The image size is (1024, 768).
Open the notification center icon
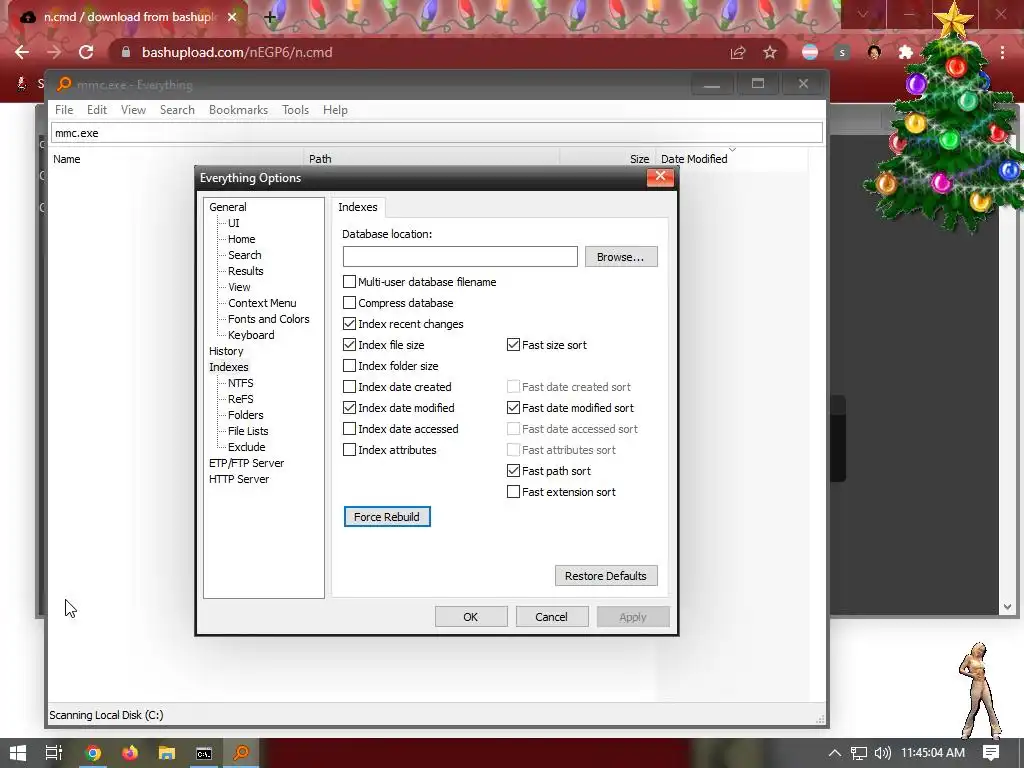click(x=991, y=753)
